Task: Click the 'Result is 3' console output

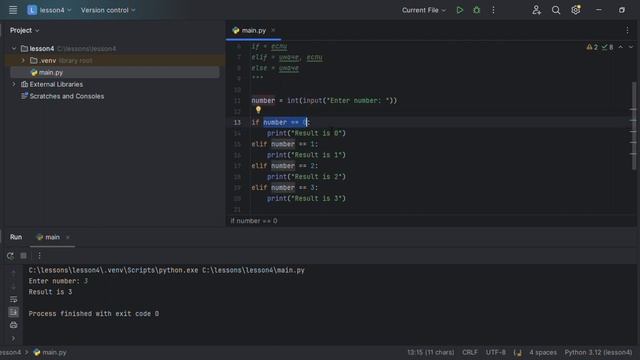Action: coord(50,292)
